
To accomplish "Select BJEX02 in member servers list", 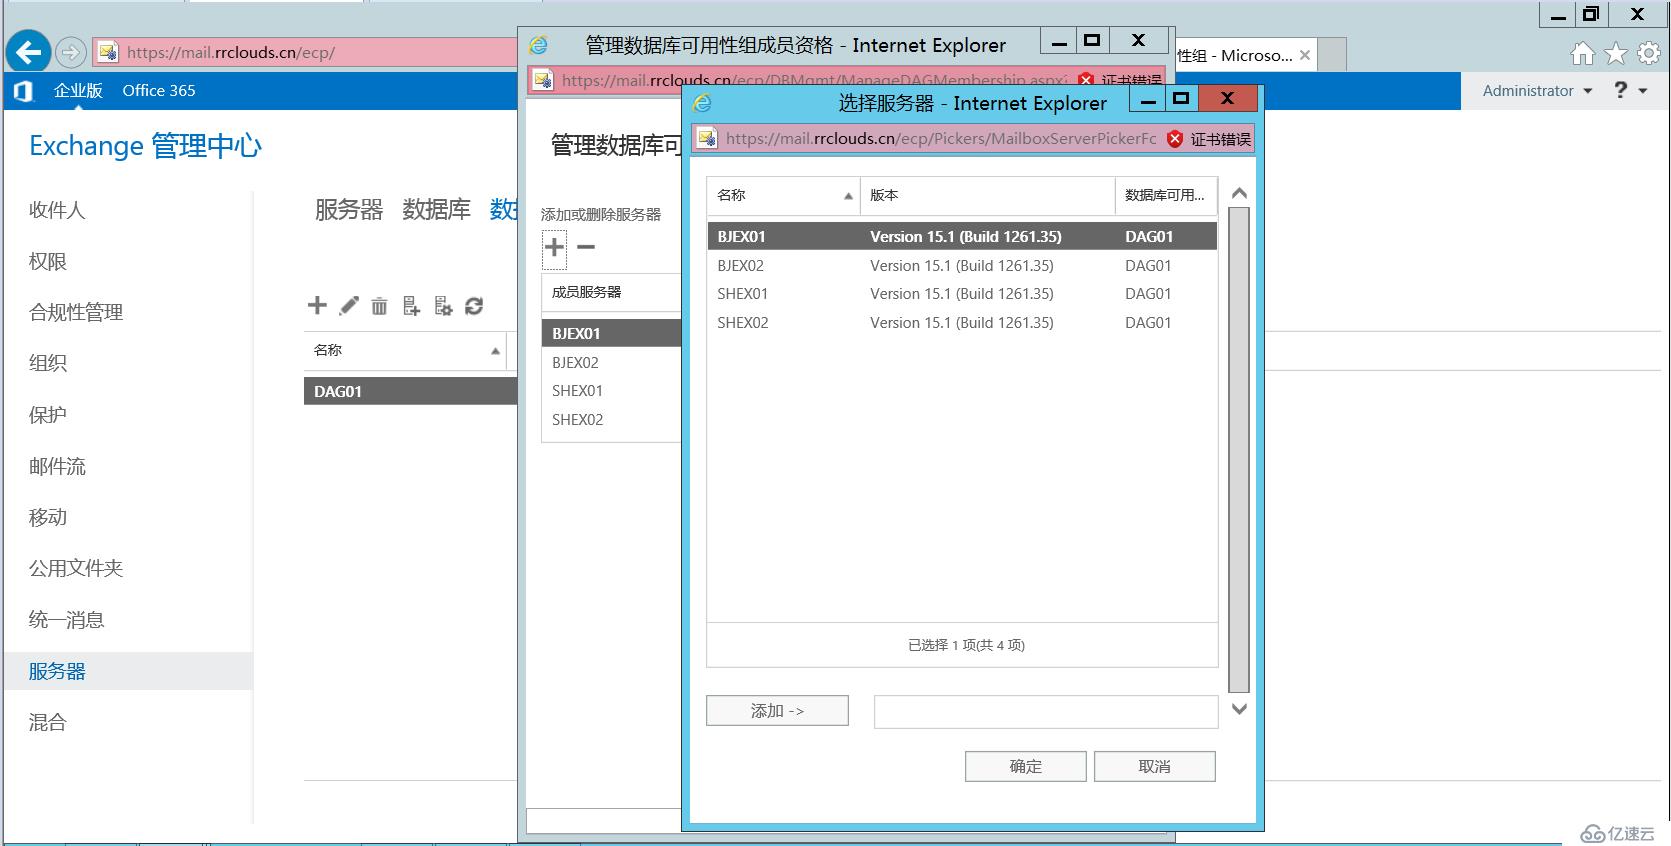I will pyautogui.click(x=611, y=363).
